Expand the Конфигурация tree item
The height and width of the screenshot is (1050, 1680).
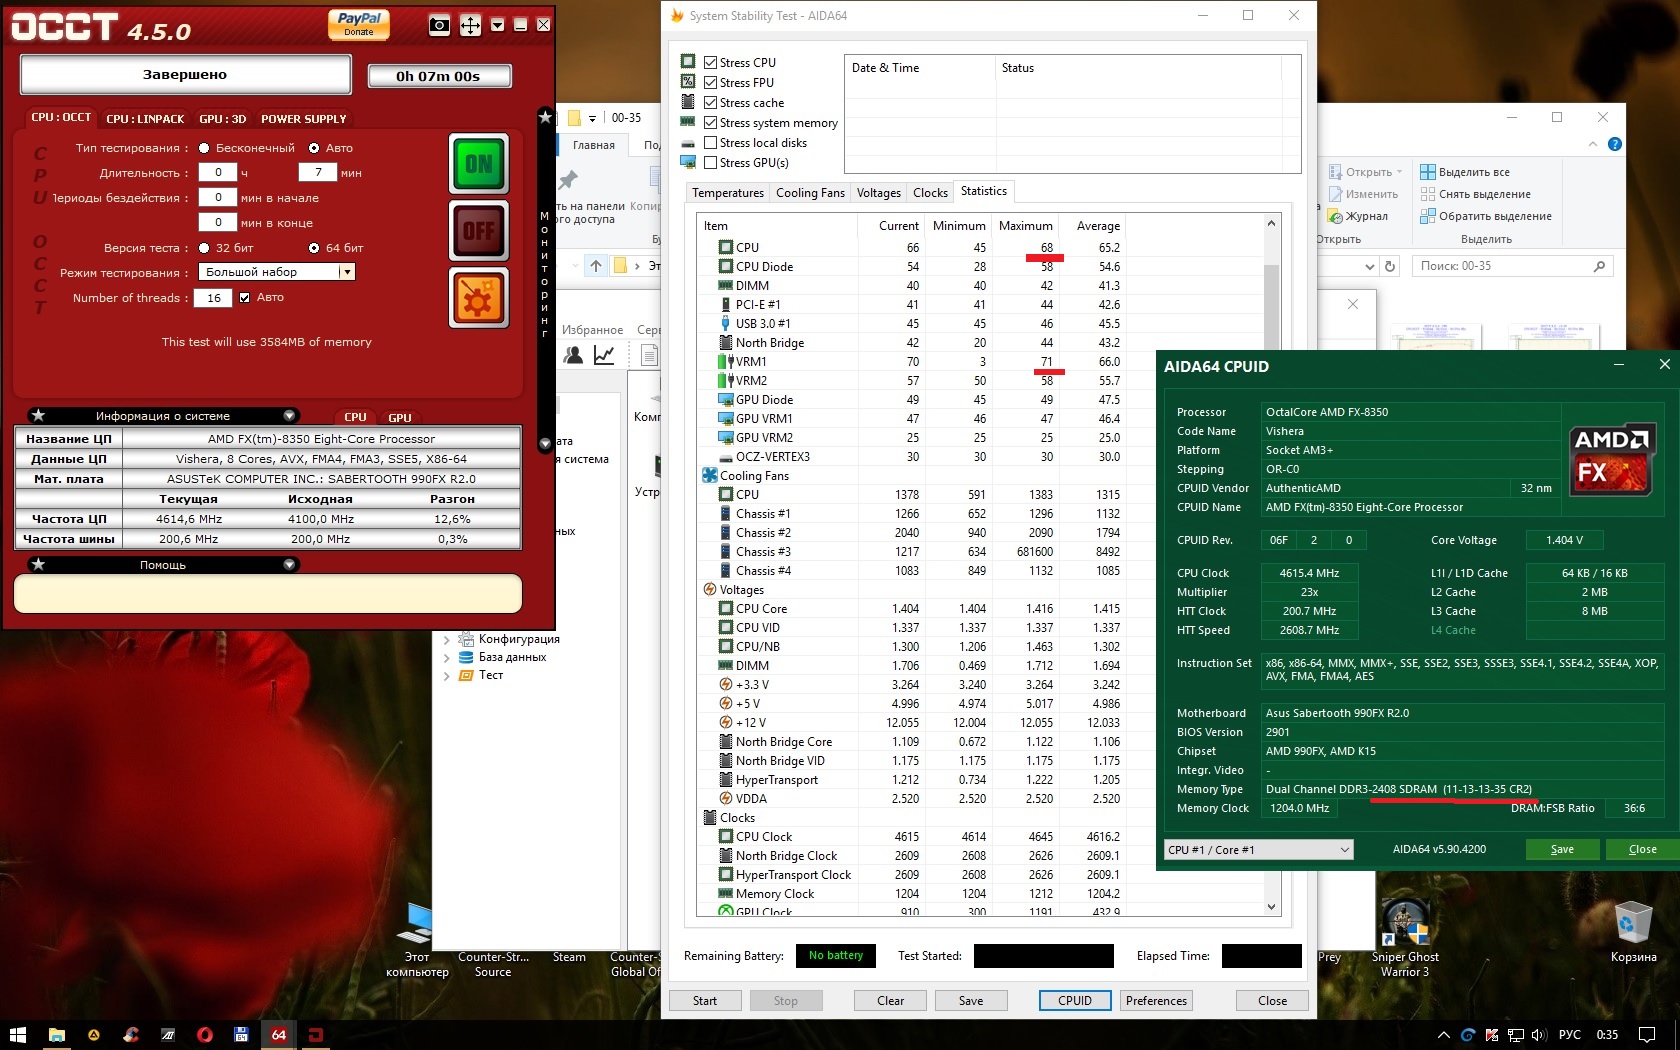coord(446,640)
